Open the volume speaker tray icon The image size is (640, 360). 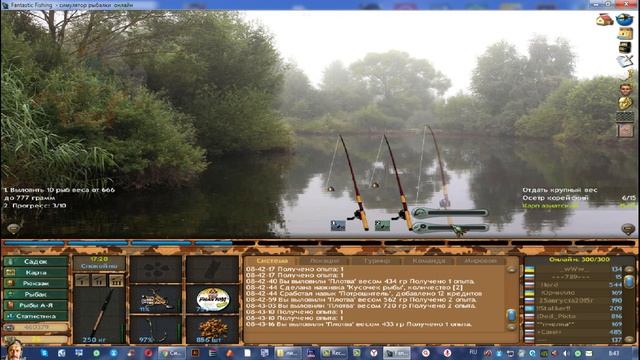click(566, 353)
